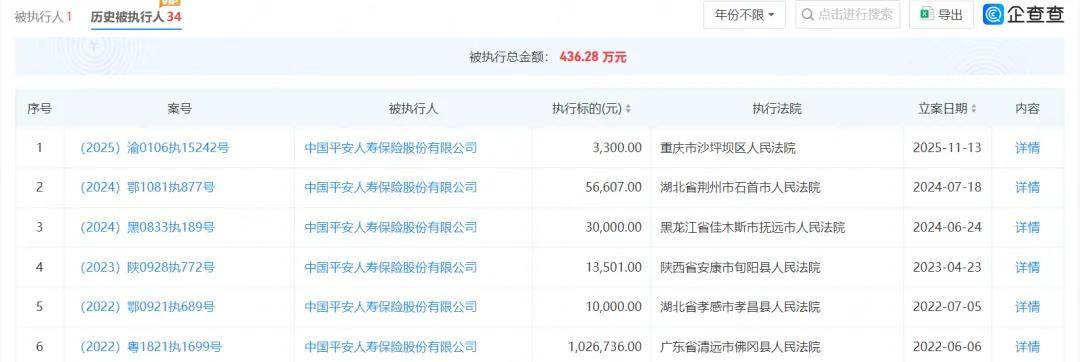Click the 序号 column header
The image size is (1080, 362).
click(39, 109)
